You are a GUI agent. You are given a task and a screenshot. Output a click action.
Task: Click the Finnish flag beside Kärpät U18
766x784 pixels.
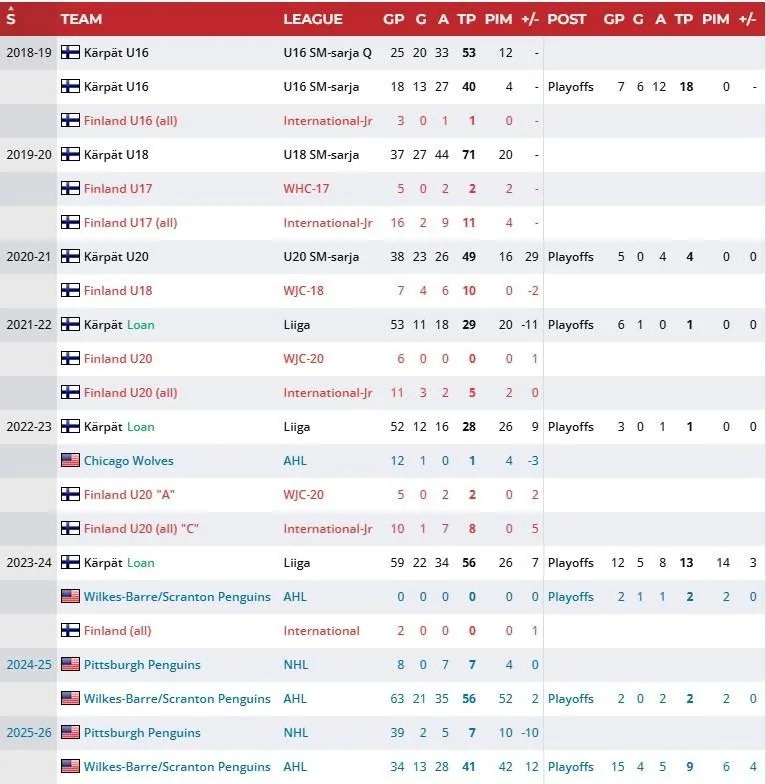(x=70, y=154)
